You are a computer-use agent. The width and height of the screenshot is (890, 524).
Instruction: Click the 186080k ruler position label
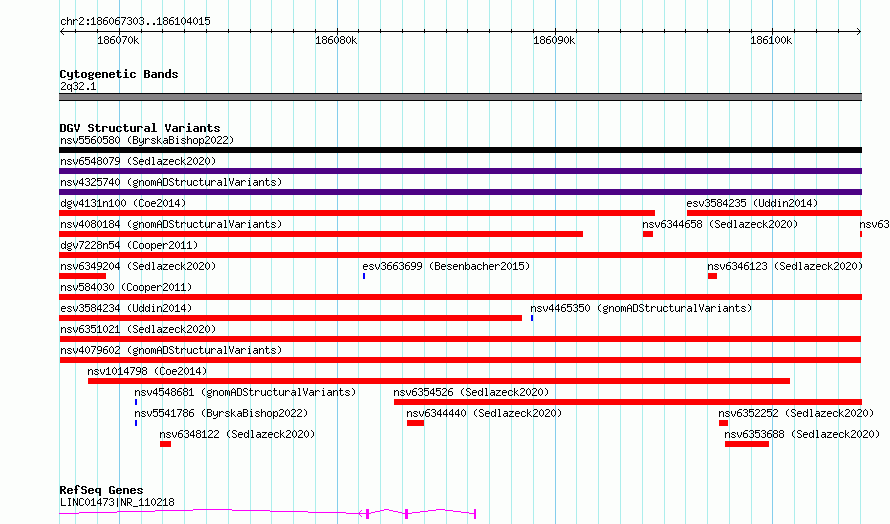point(336,40)
